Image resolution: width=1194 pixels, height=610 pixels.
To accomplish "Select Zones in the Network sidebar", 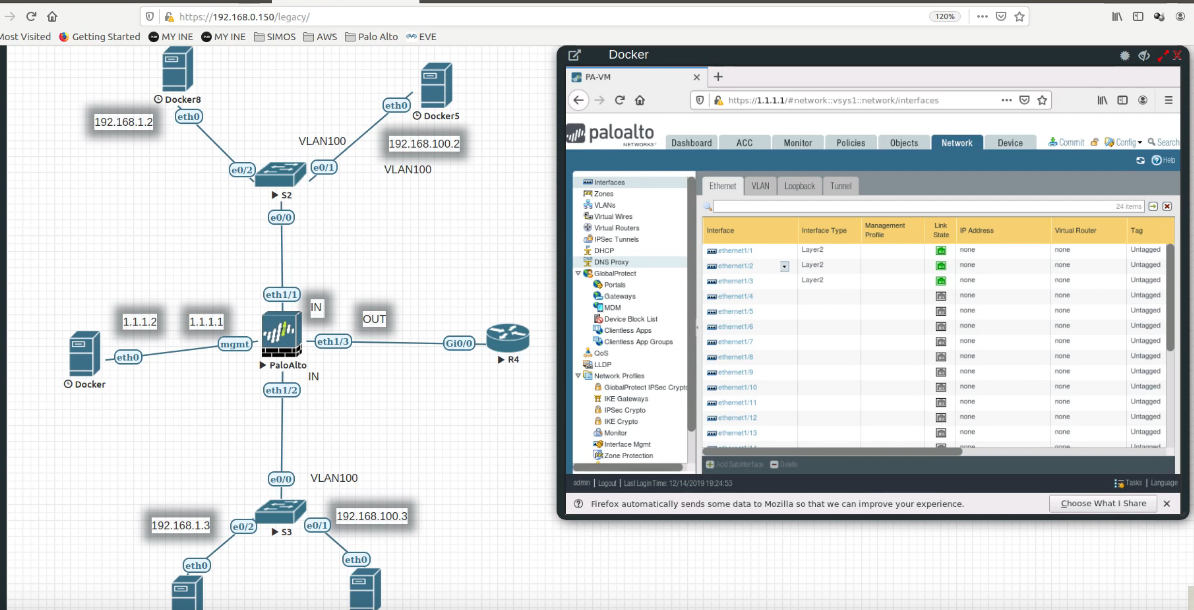I will pyautogui.click(x=604, y=194).
